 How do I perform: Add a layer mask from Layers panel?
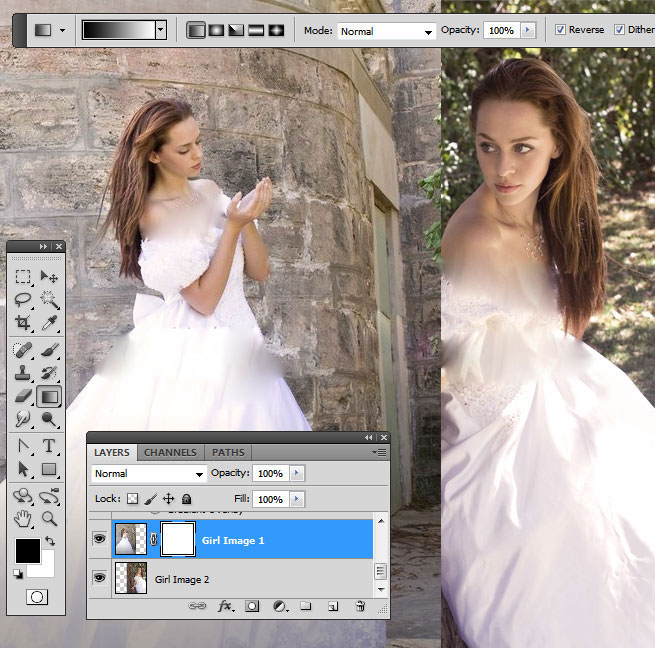252,606
